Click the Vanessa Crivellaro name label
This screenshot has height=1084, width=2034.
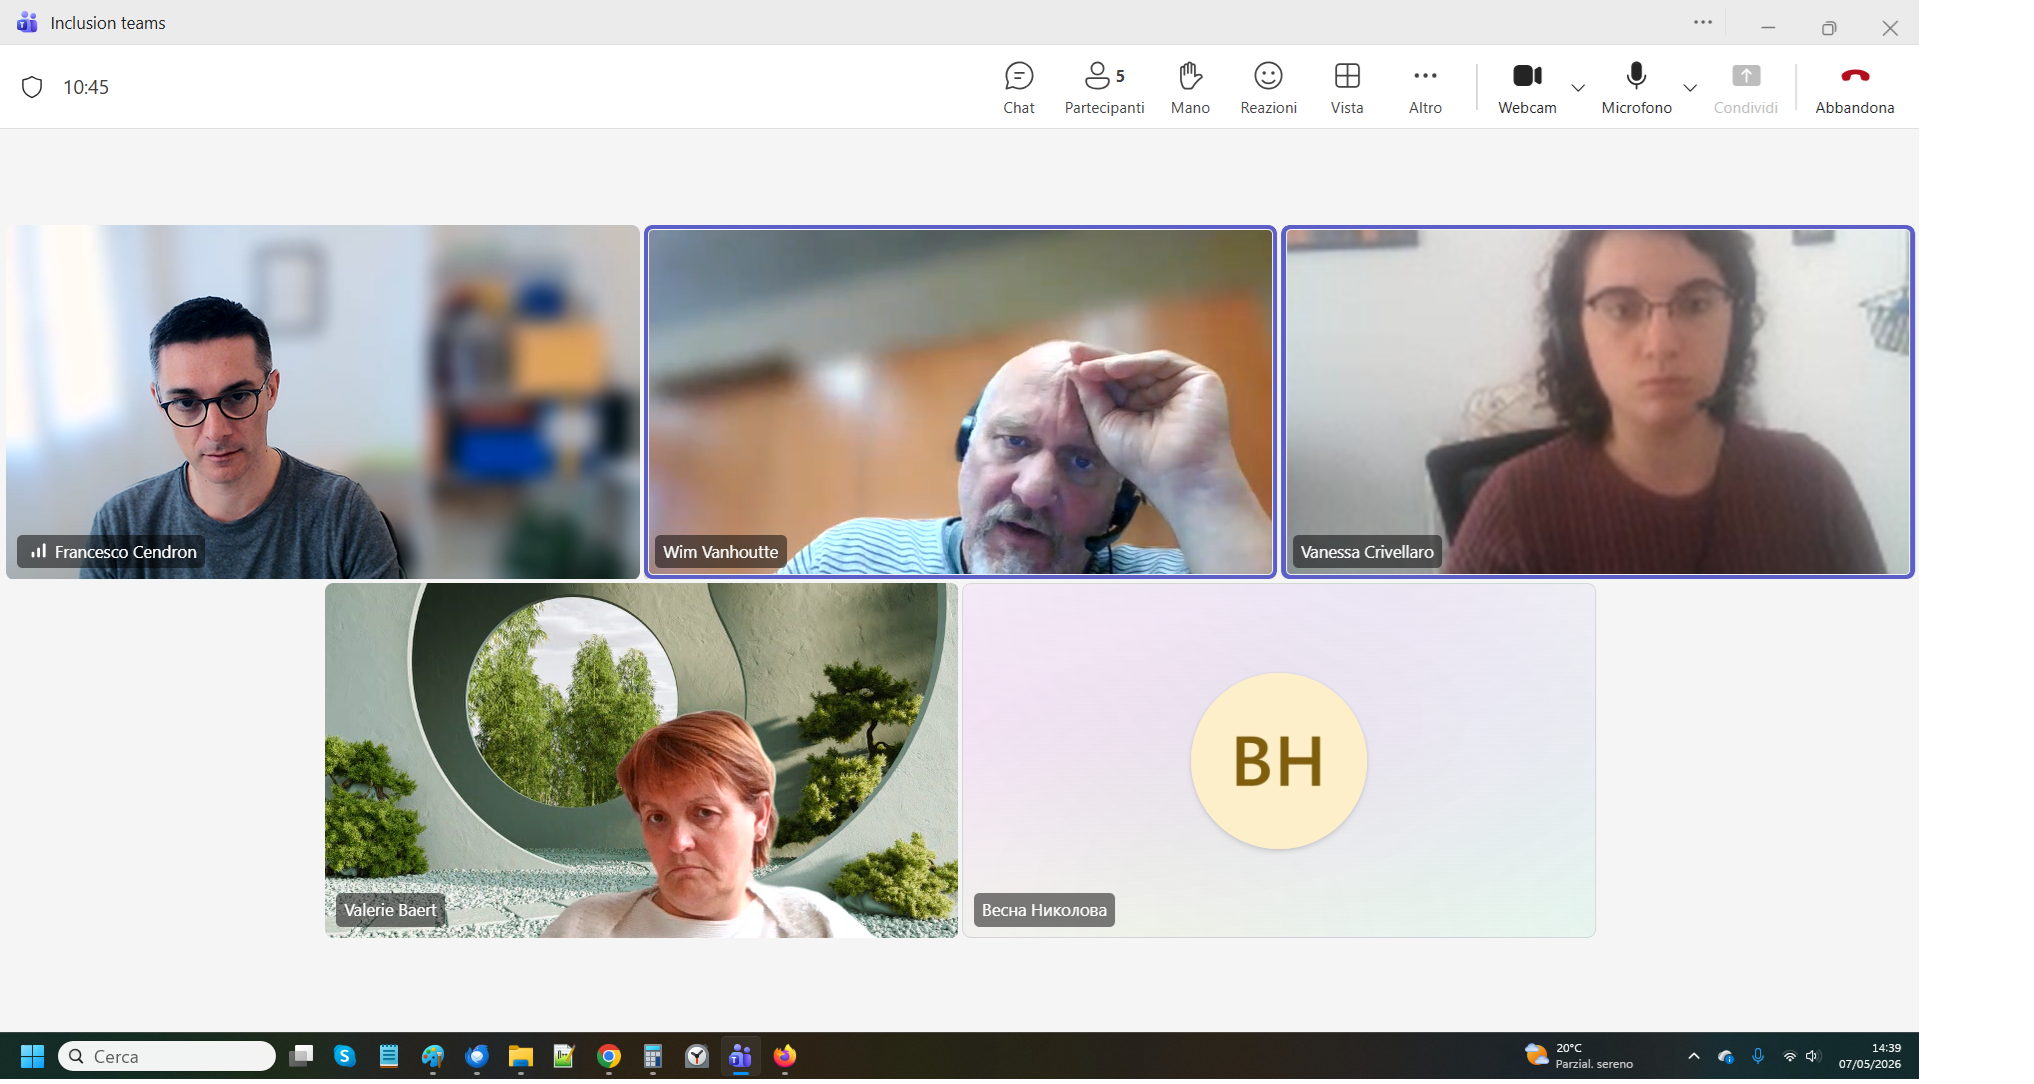(x=1367, y=552)
